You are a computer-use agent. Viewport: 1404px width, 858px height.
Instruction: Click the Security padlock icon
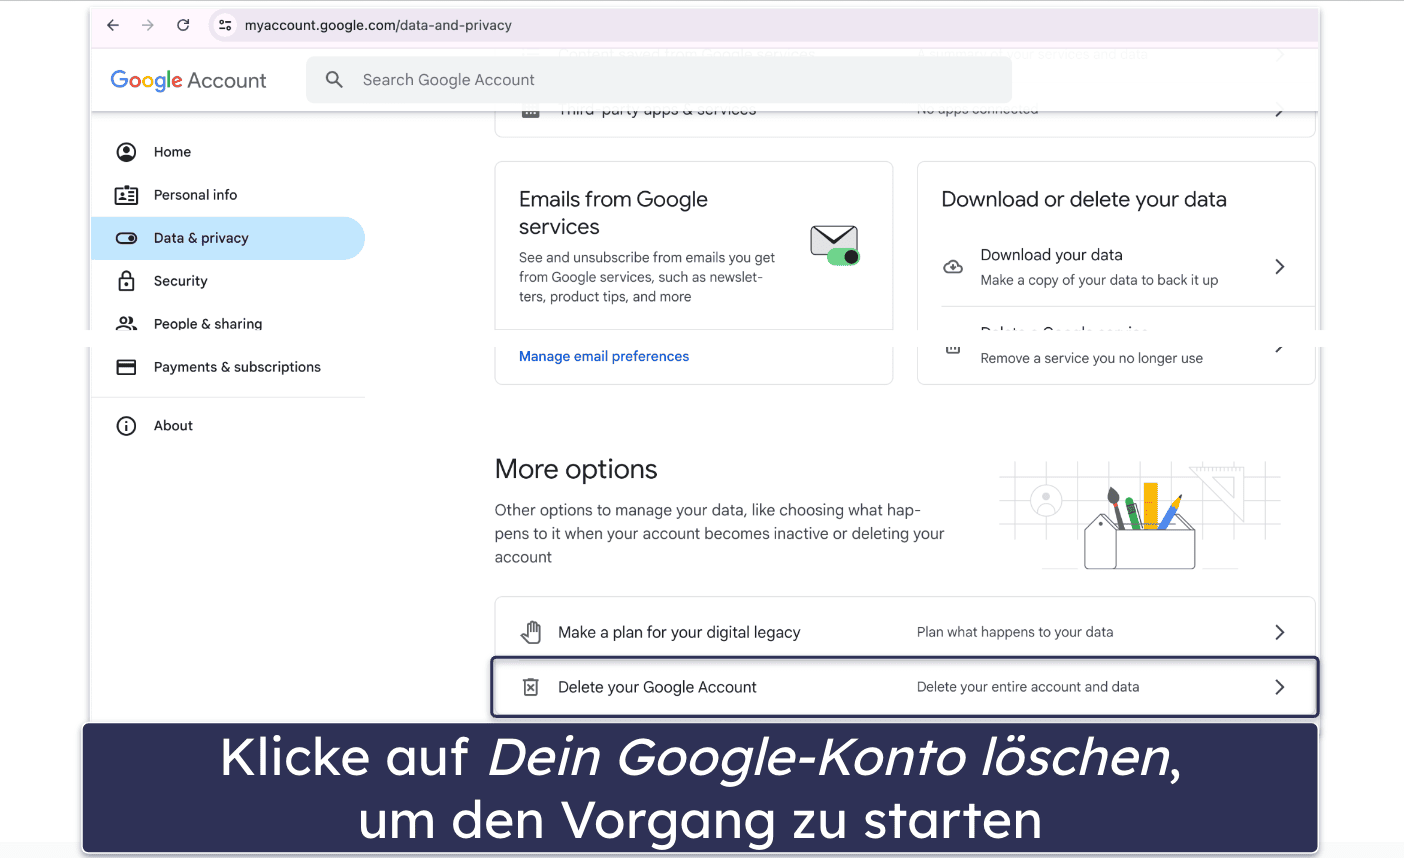126,281
